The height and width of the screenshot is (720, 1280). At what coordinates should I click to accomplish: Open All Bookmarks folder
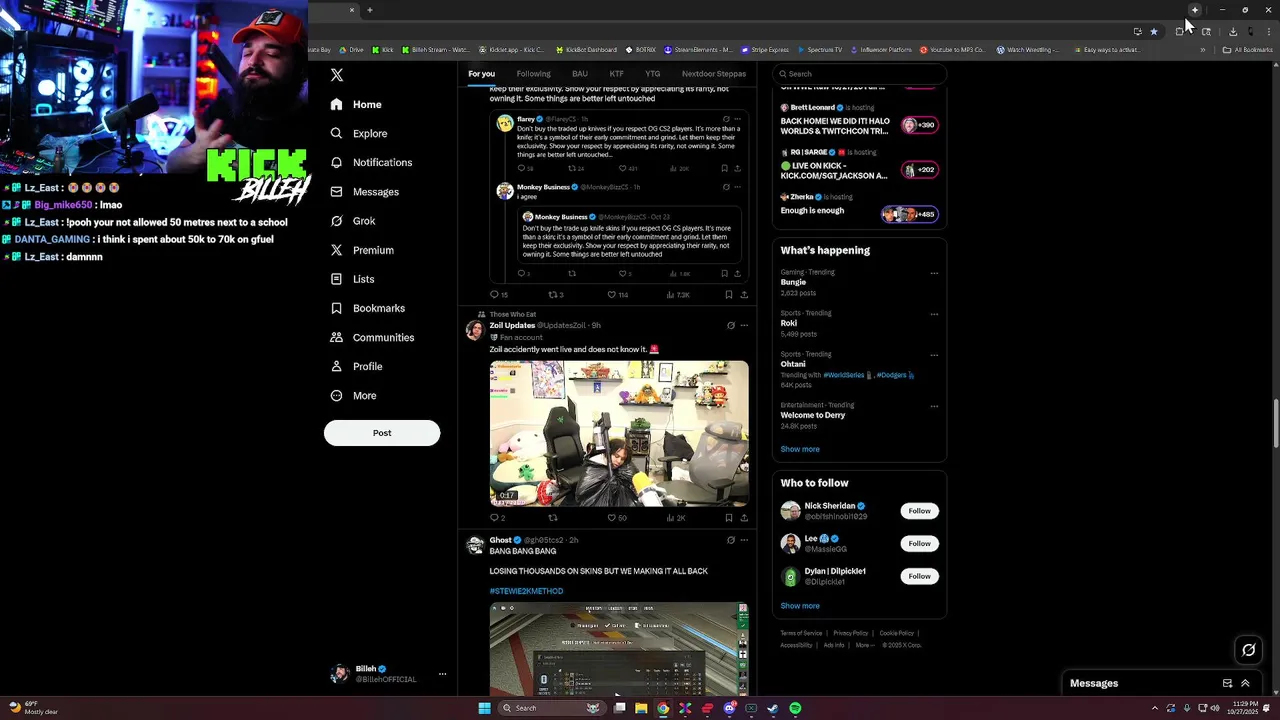tap(1247, 49)
